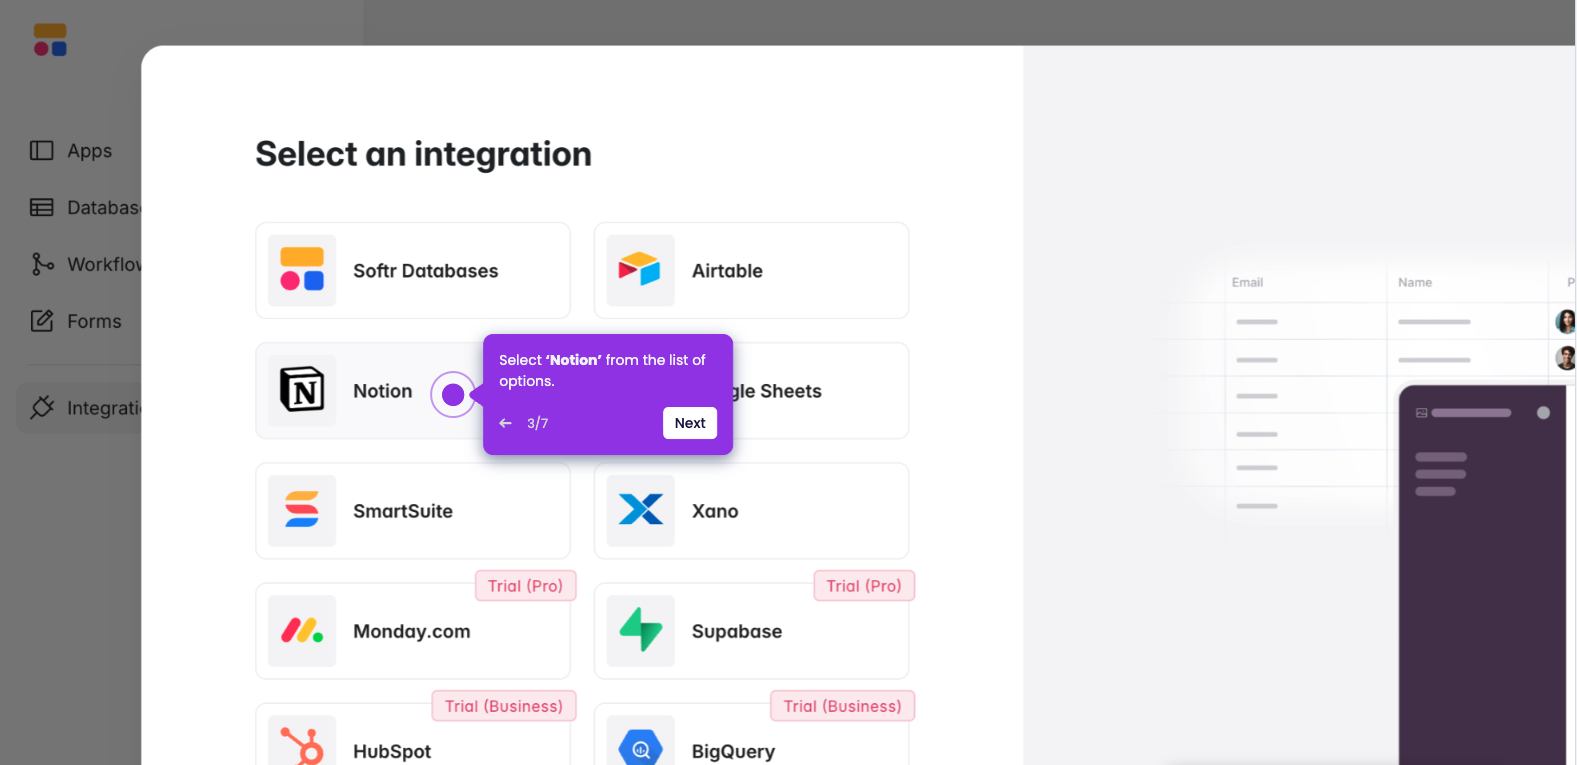Click the Integrations plug icon
The image size is (1577, 765).
pyautogui.click(x=42, y=408)
